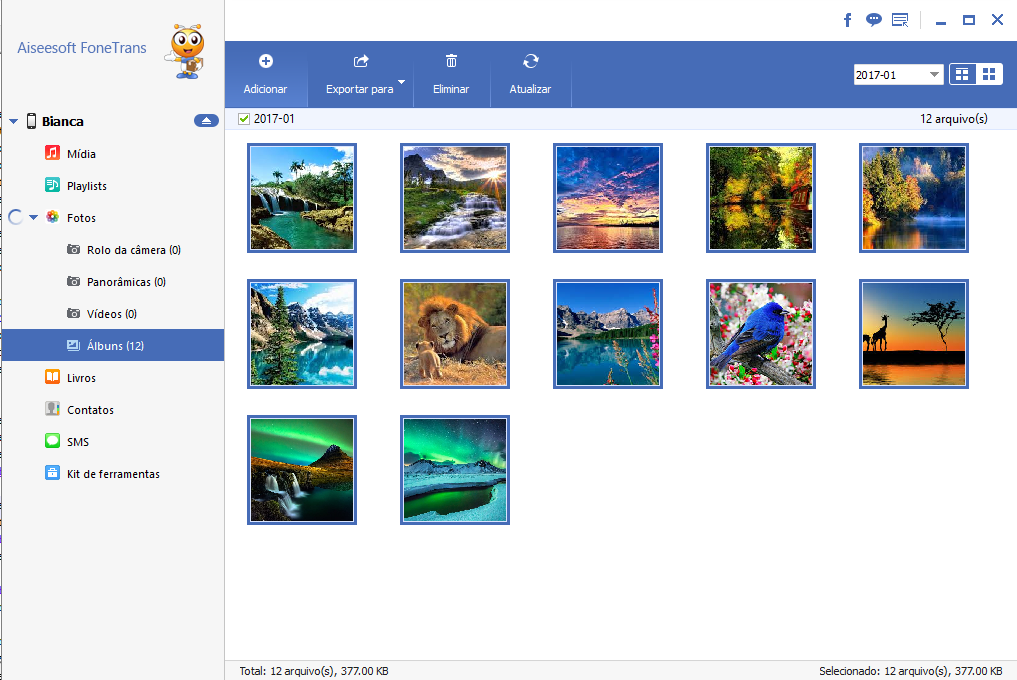Open the Facebook share icon
This screenshot has width=1017, height=680.
click(847, 20)
